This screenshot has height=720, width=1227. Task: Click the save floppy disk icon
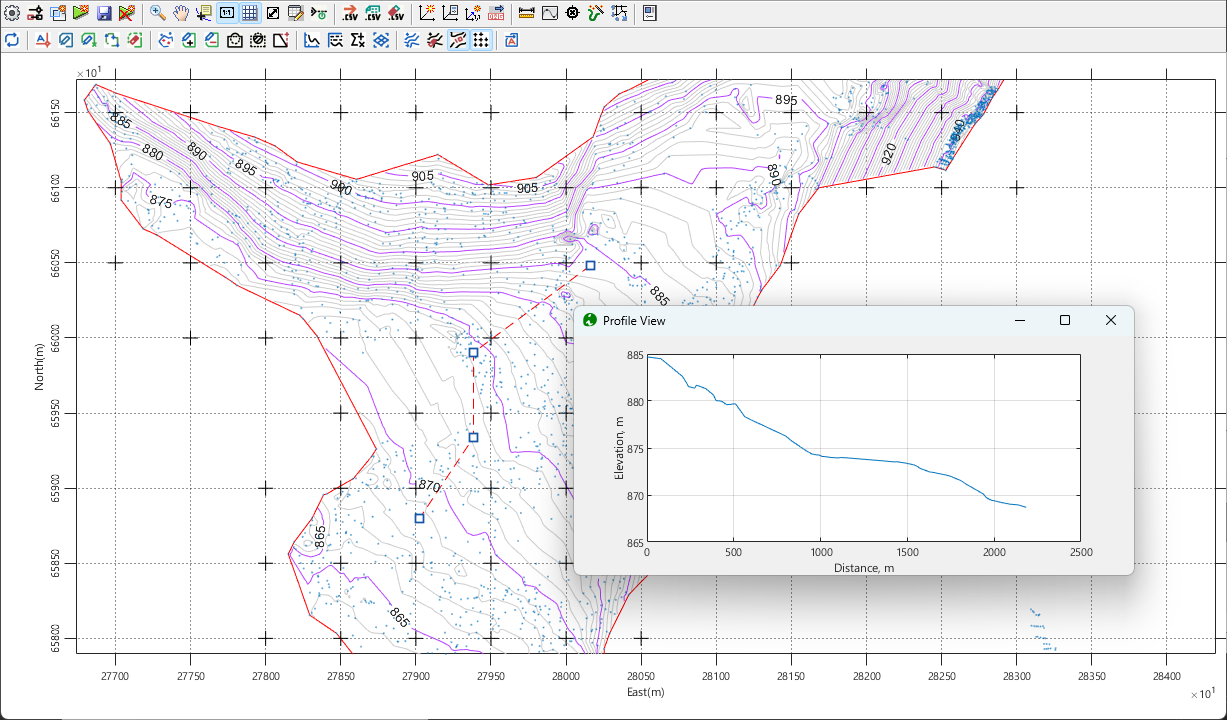104,13
